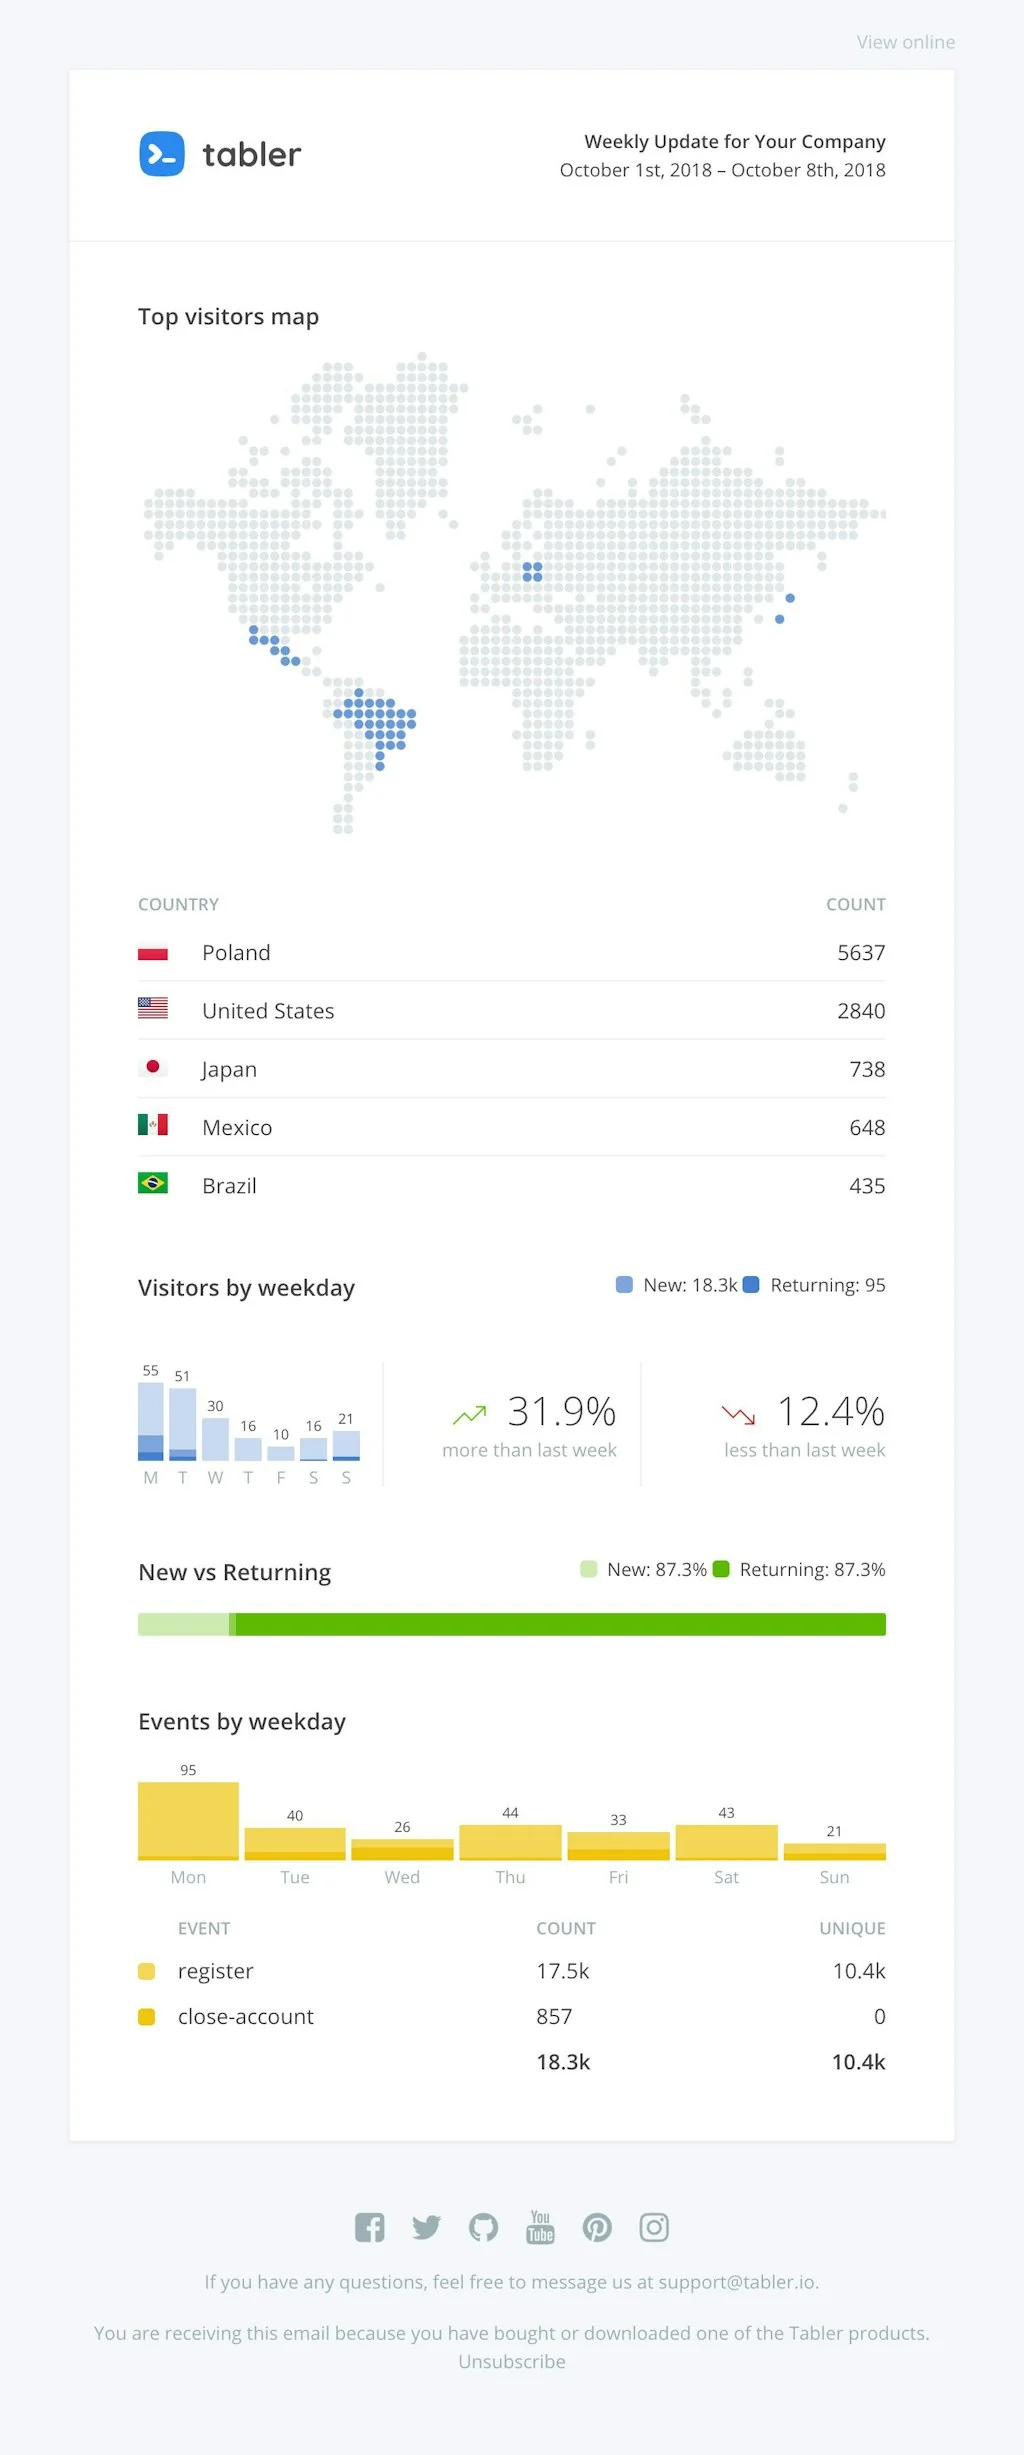Open the YouTube social icon

pyautogui.click(x=540, y=2227)
